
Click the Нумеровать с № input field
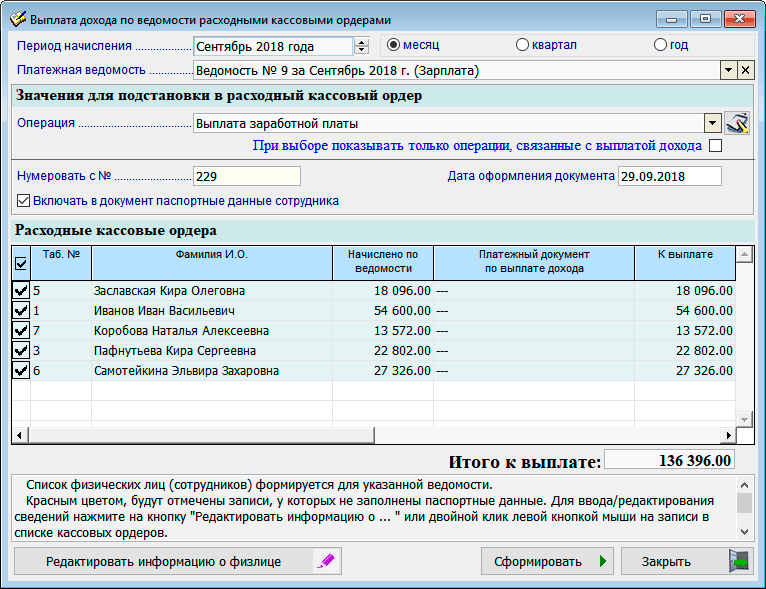pyautogui.click(x=247, y=176)
